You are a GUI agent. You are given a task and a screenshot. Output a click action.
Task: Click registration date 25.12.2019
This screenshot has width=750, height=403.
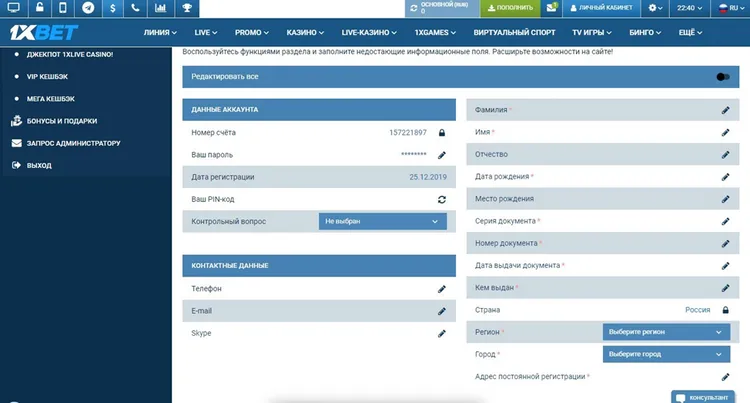(x=428, y=177)
